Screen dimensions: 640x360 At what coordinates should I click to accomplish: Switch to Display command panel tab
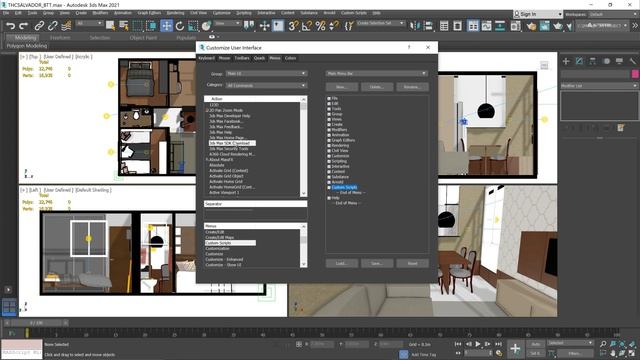(619, 61)
